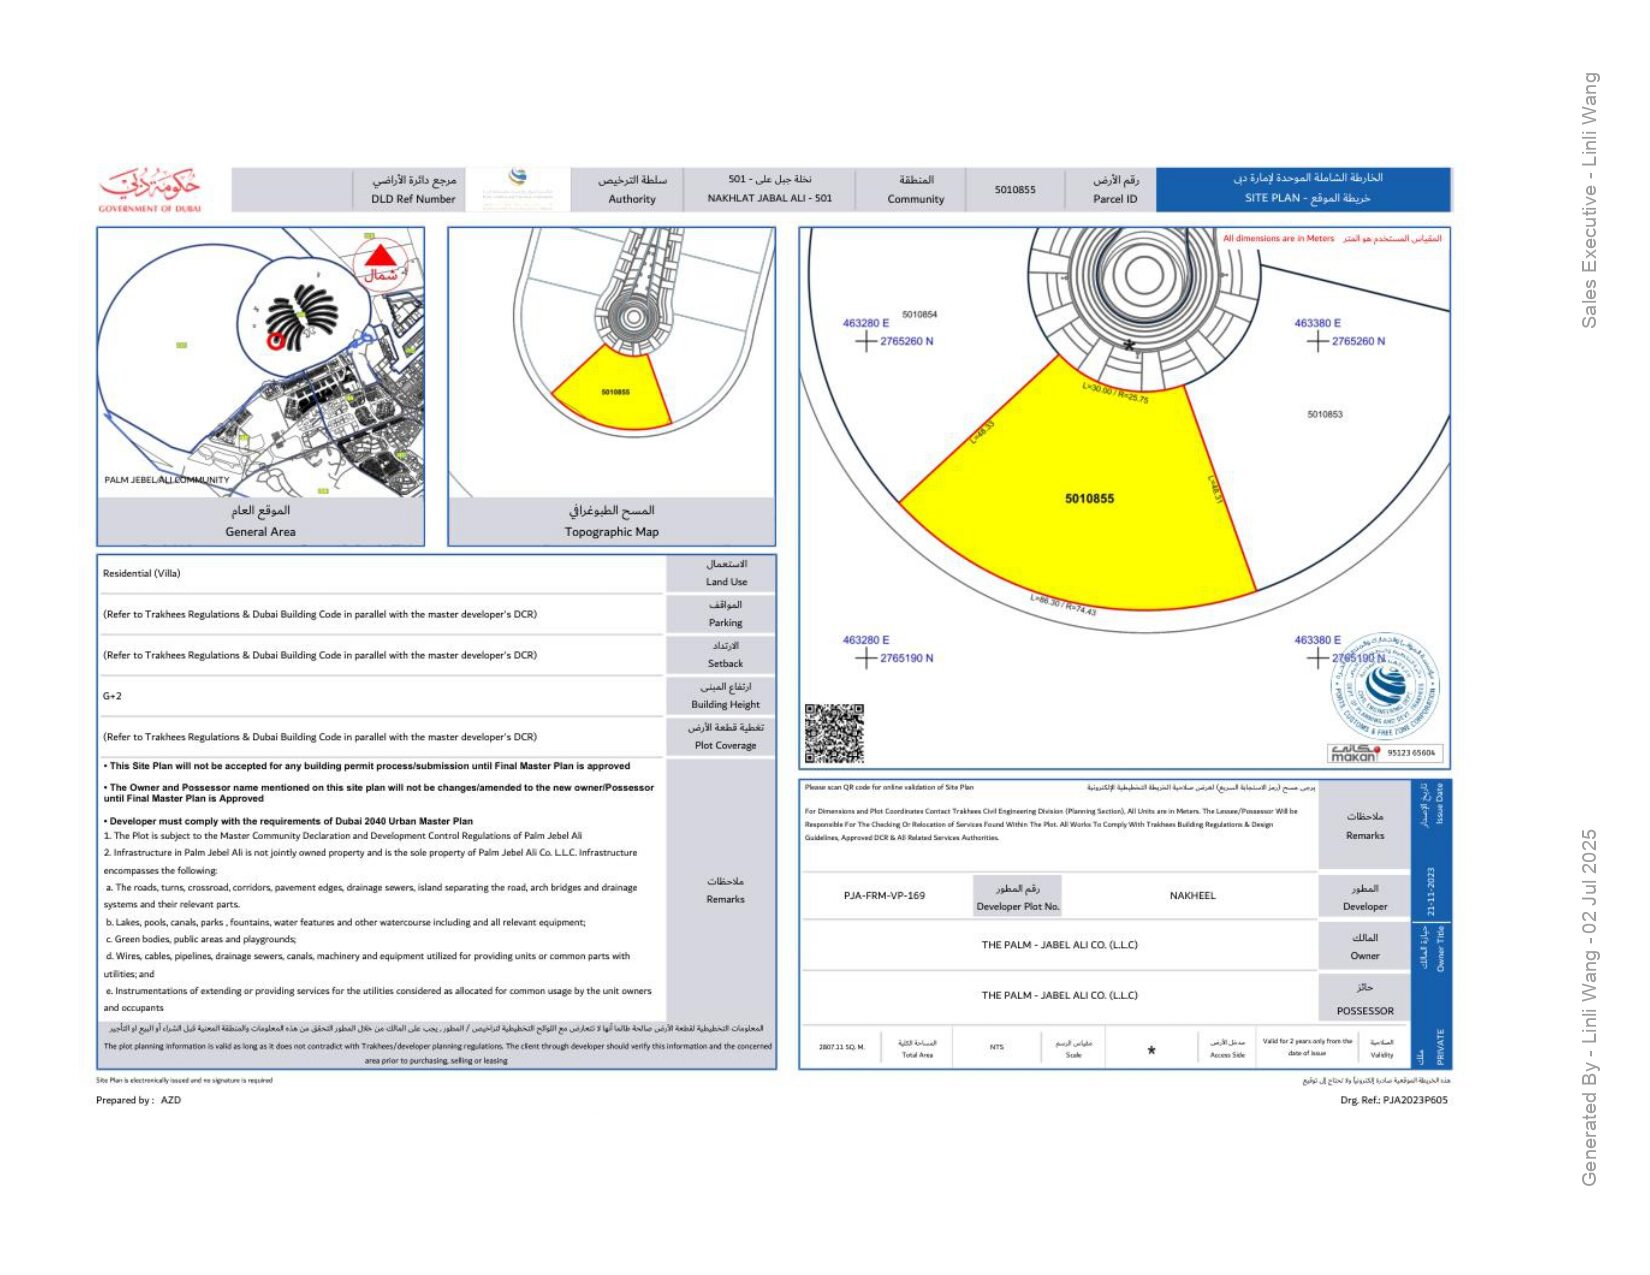Select the company name in the Owner row
Viewport: 1650px width, 1275px height.
point(1059,945)
